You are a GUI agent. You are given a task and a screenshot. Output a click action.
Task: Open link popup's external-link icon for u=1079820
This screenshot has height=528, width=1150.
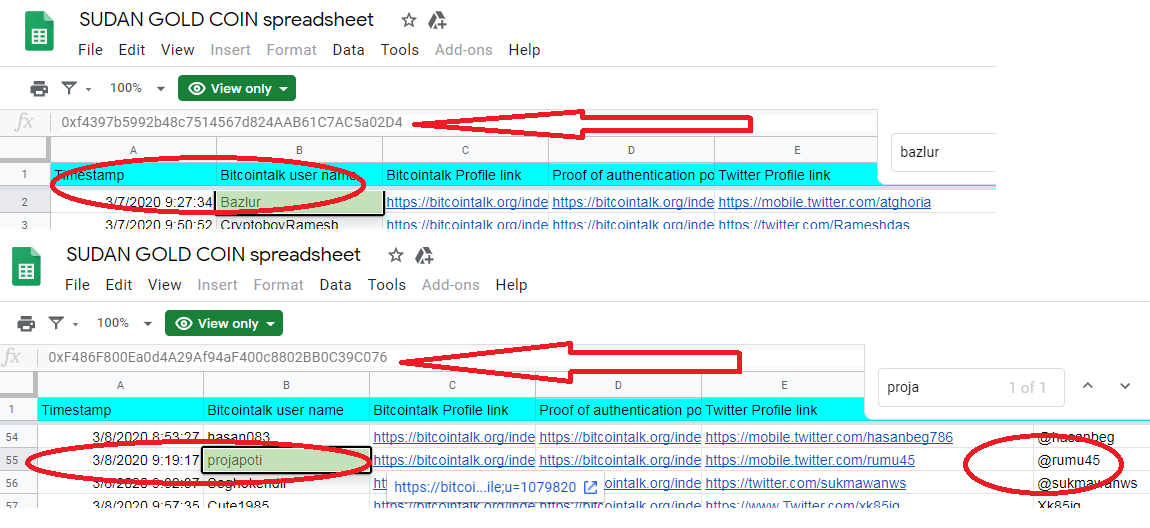pyautogui.click(x=590, y=487)
